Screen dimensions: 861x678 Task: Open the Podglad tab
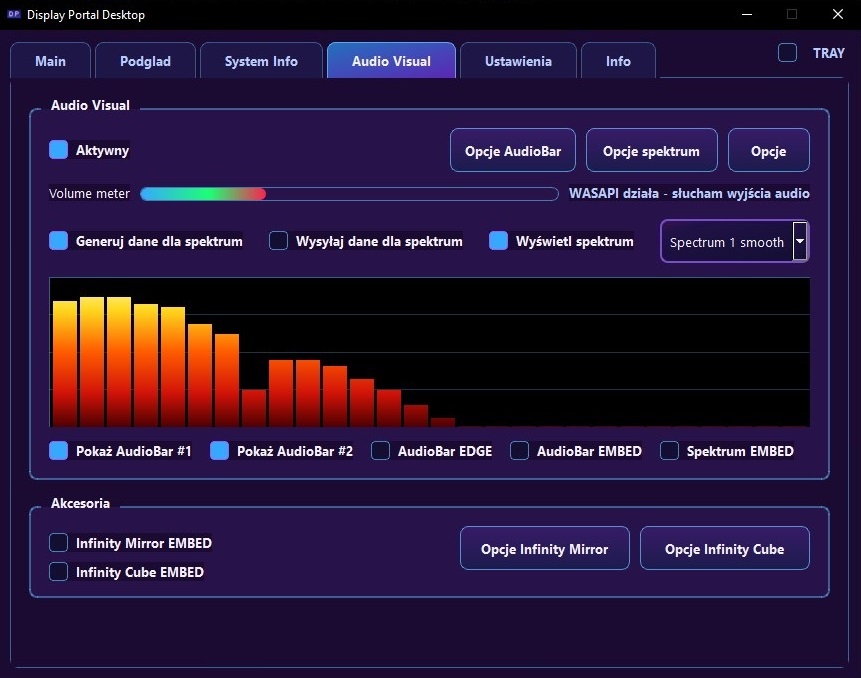coord(145,61)
